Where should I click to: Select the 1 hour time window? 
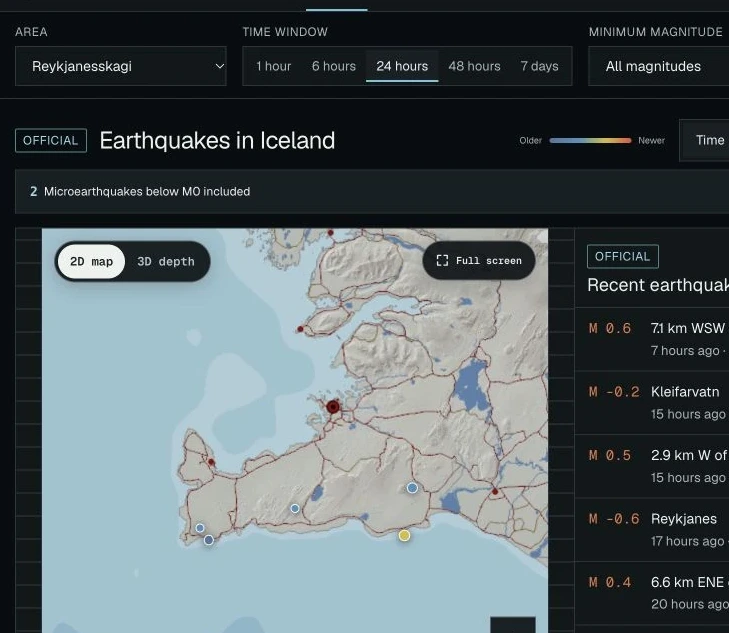[x=273, y=66]
